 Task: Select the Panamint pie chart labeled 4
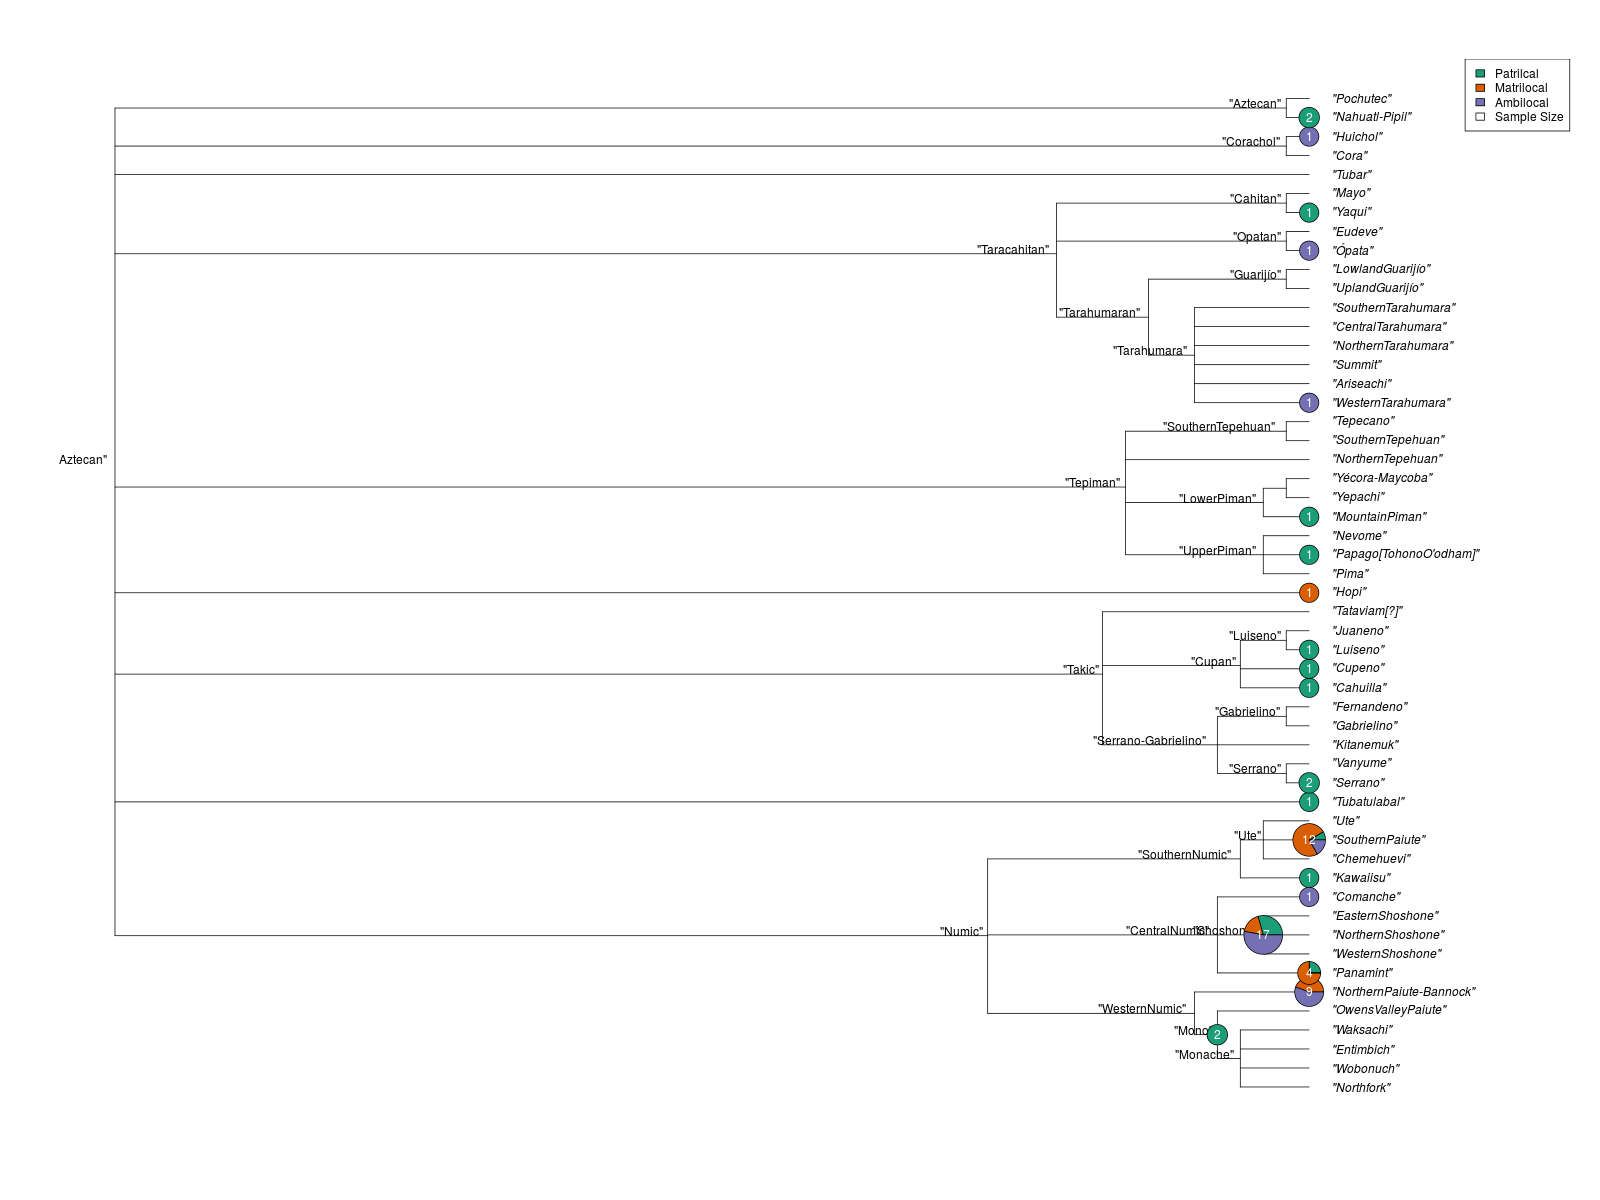point(1308,973)
